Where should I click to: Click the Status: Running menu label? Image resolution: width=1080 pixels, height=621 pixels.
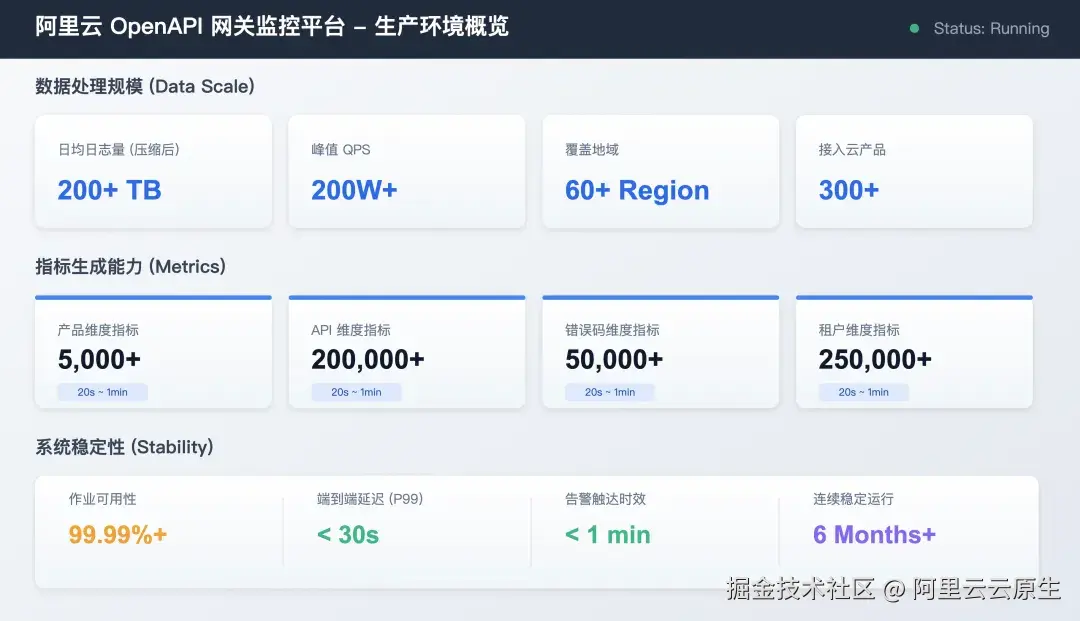[x=990, y=29]
